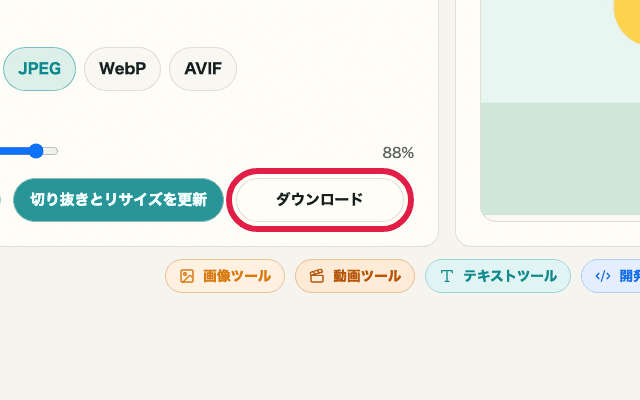Click the code brackets icon for developer tools
The height and width of the screenshot is (400, 640).
pyautogui.click(x=603, y=276)
